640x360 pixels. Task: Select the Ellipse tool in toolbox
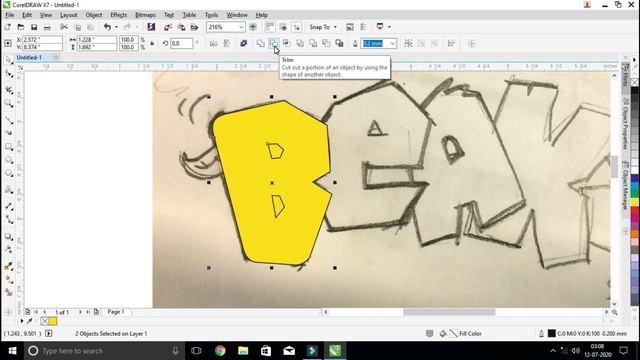[x=9, y=160]
